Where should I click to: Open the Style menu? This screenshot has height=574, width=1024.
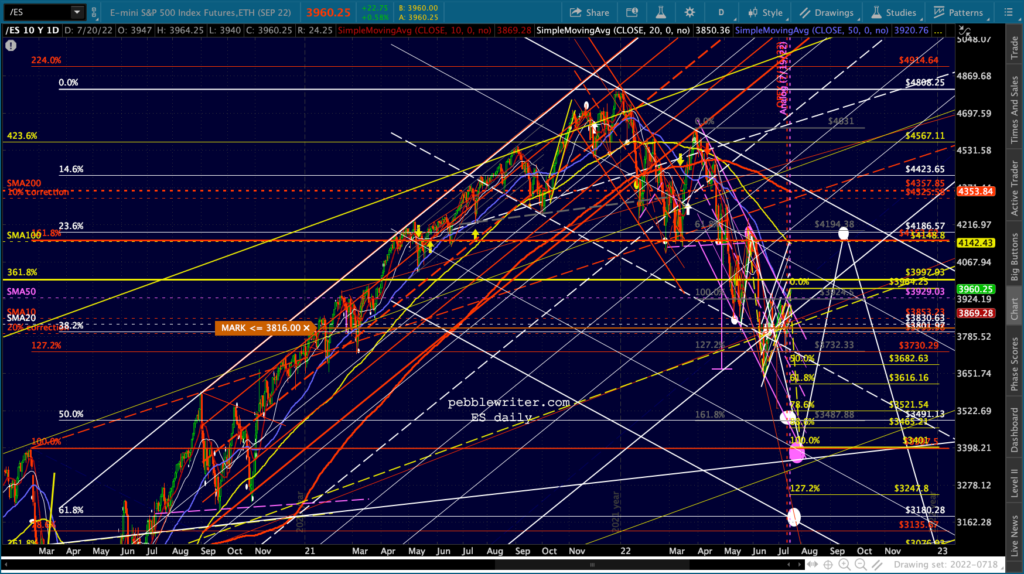pos(765,12)
